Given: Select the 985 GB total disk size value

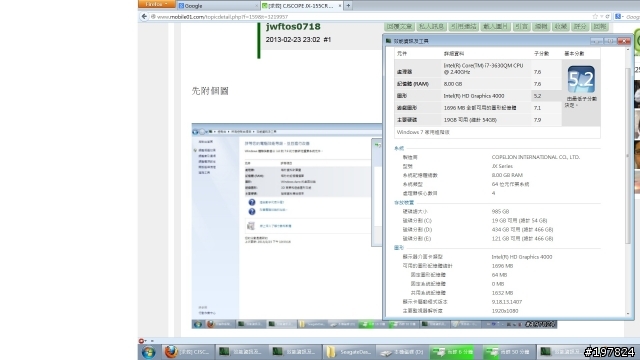Looking at the screenshot, I should 500,211.
